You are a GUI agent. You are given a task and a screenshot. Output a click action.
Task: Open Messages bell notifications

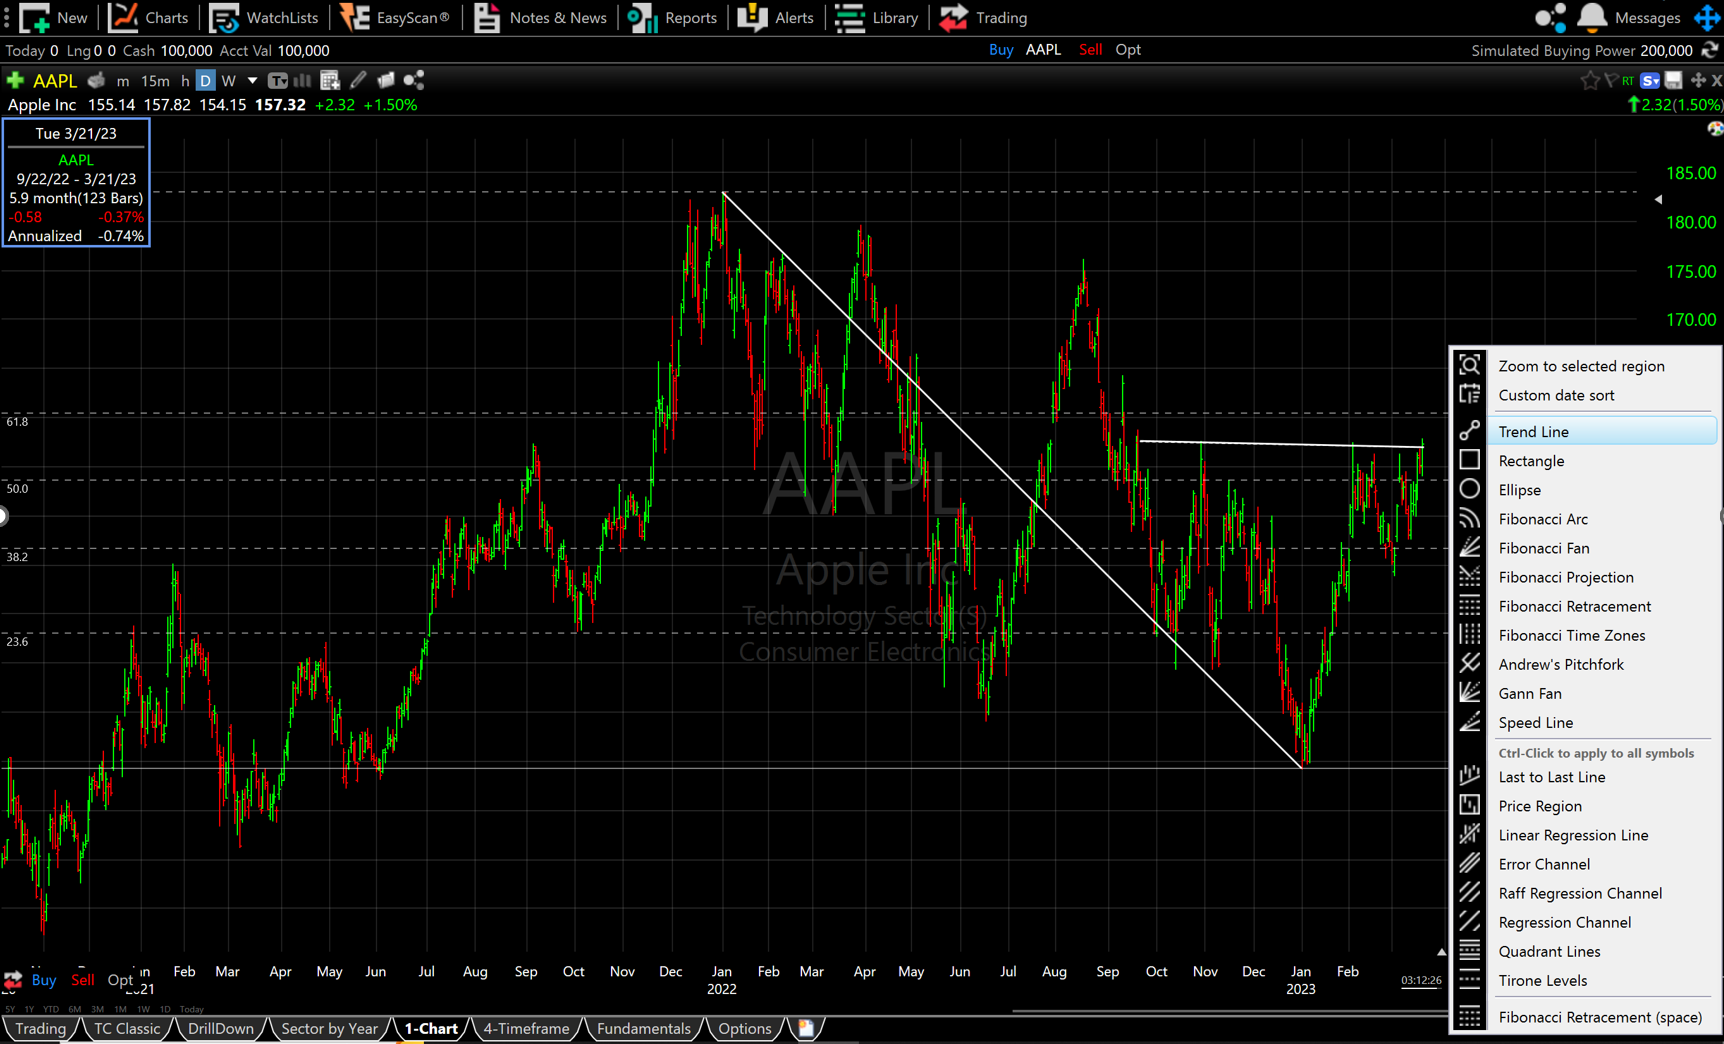pos(1592,17)
